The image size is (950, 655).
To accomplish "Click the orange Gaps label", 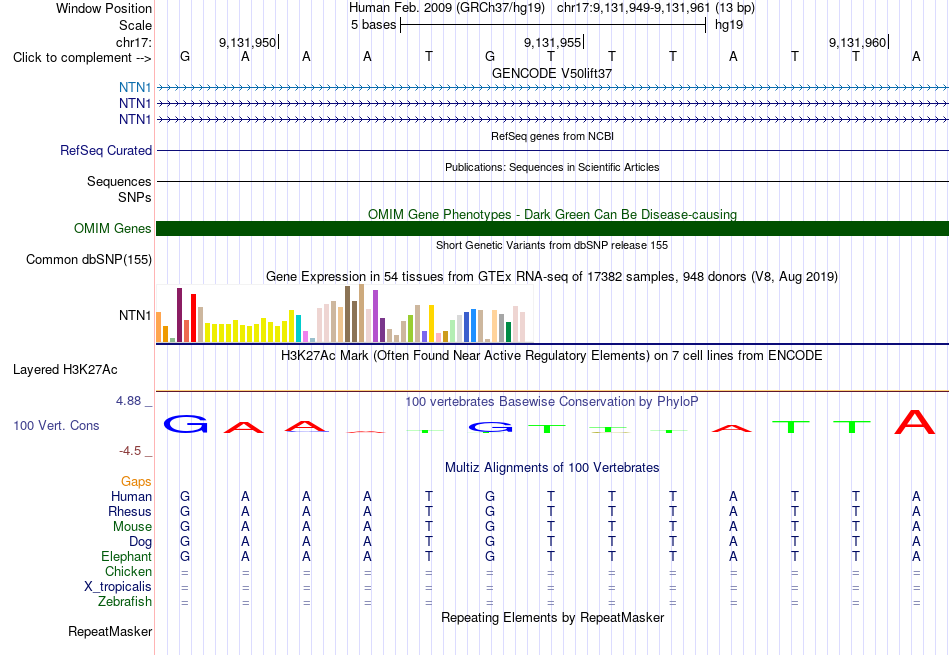I will click(x=136, y=481).
